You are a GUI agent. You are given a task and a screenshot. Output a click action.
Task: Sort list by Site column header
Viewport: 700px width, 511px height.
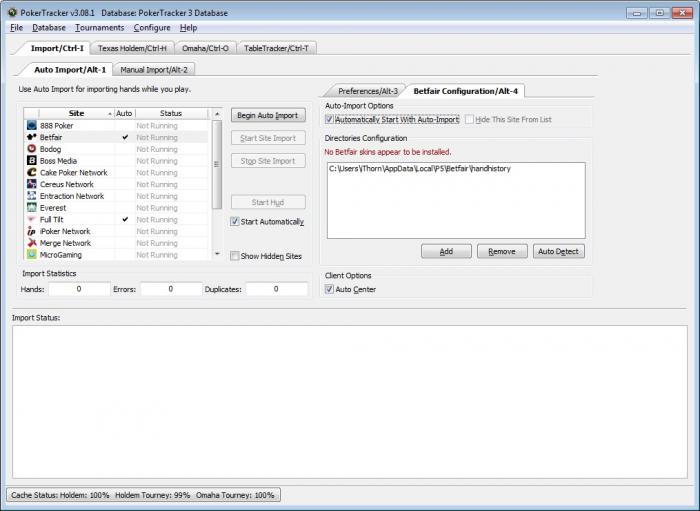pos(76,113)
